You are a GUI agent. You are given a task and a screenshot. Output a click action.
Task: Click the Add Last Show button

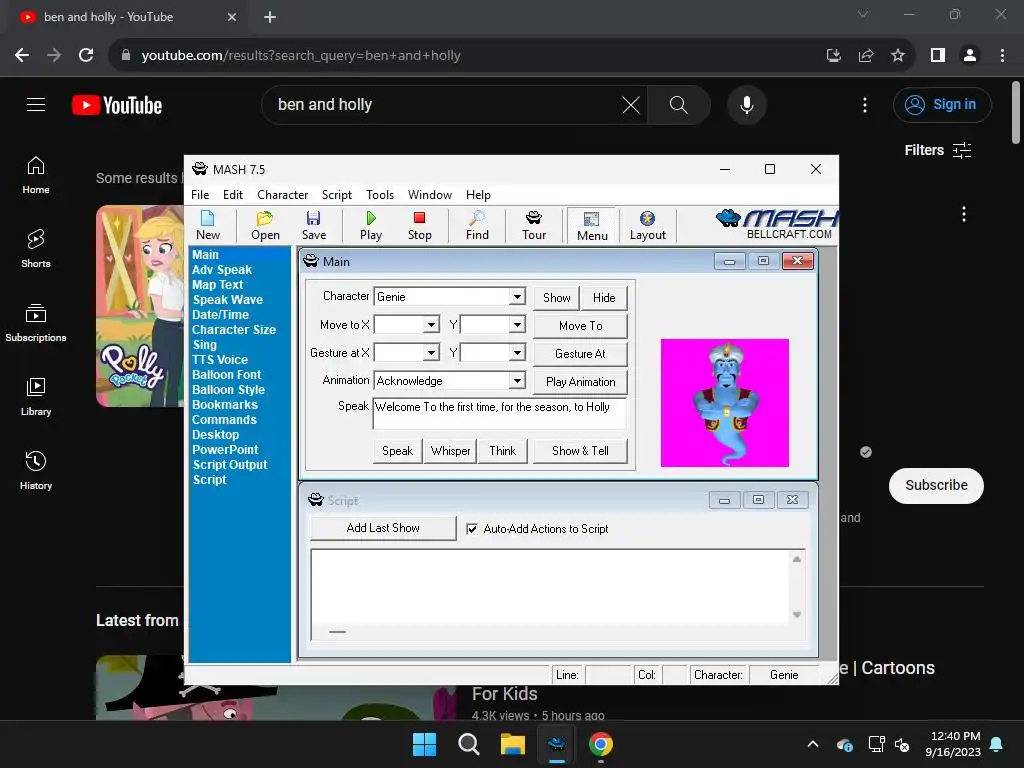(383, 528)
